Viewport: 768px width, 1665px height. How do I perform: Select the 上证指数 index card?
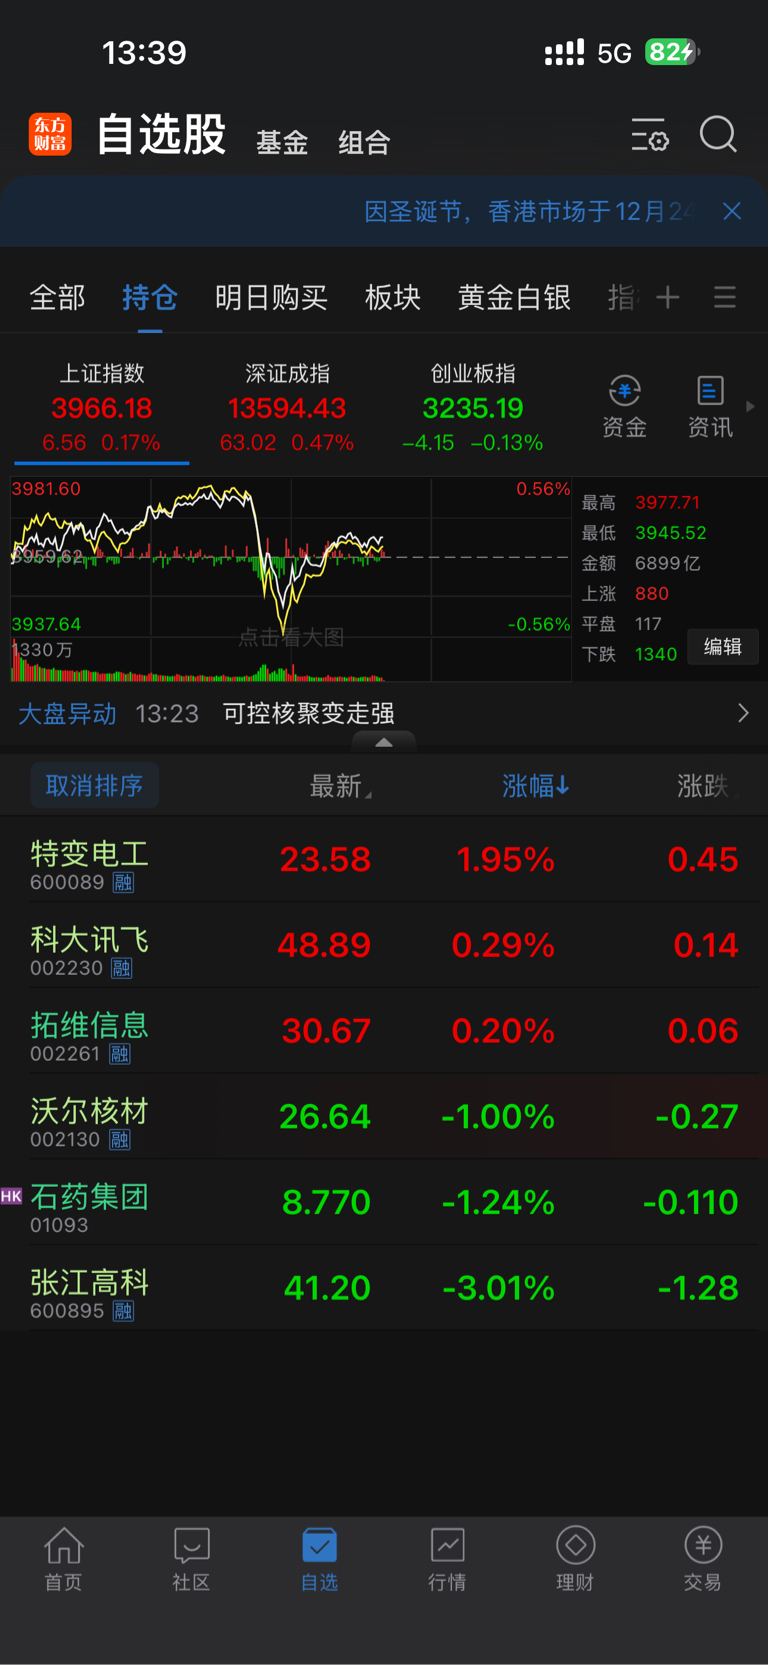[102, 408]
